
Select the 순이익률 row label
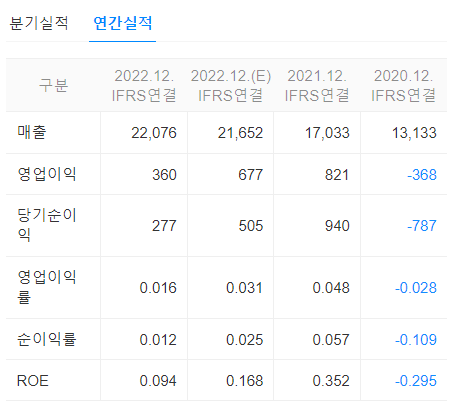point(47,339)
